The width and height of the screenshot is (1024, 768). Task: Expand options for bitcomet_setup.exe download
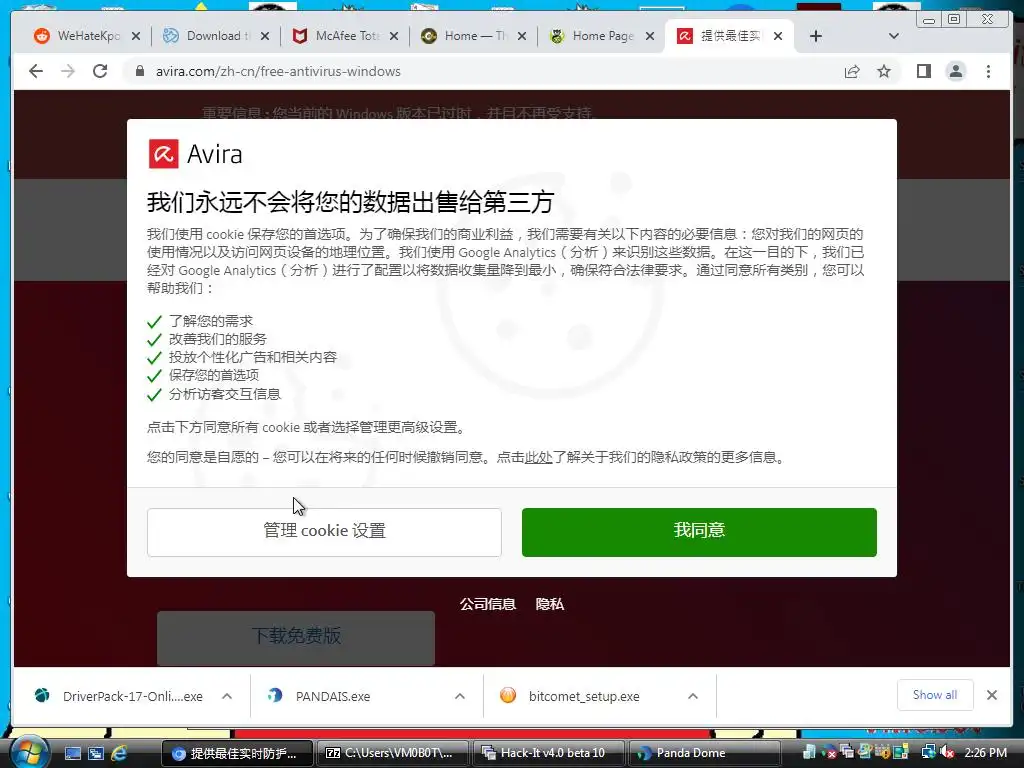(x=693, y=696)
